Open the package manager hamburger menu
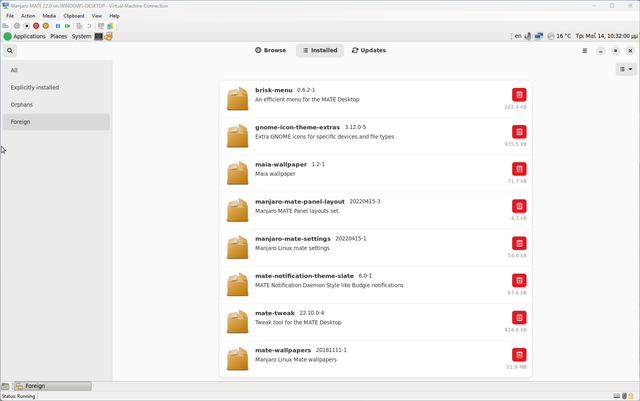640x401 pixels. 585,51
